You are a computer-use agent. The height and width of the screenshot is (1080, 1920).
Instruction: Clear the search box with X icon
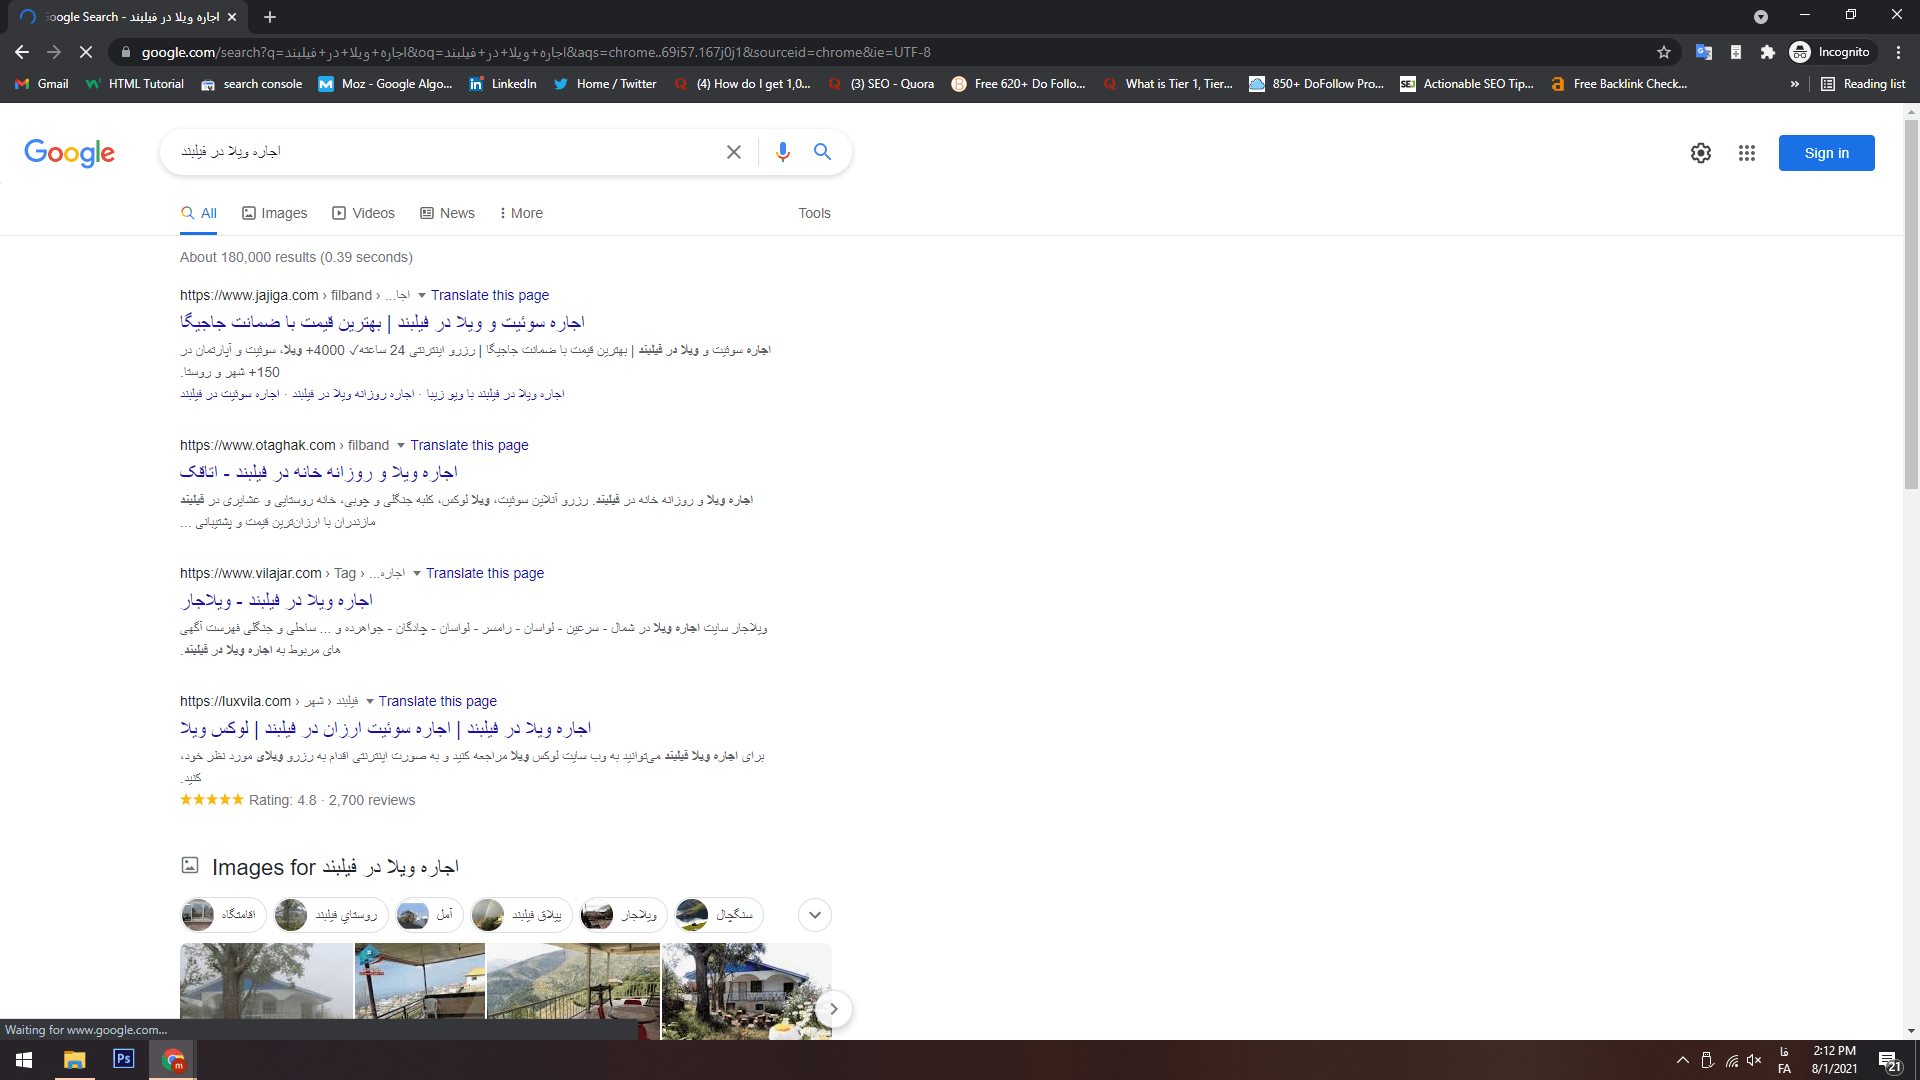[734, 152]
